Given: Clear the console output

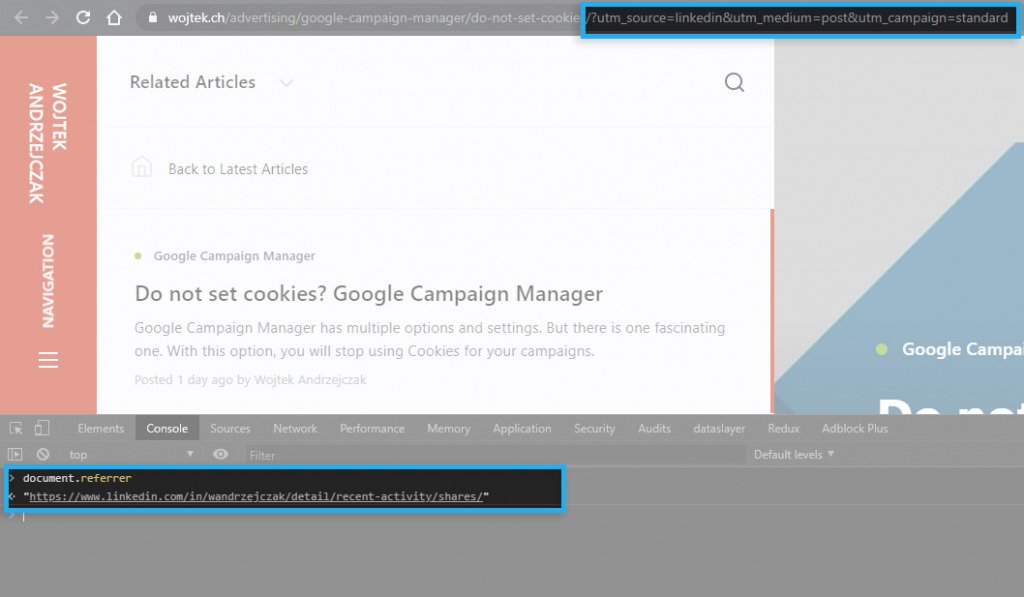Looking at the screenshot, I should pos(43,455).
